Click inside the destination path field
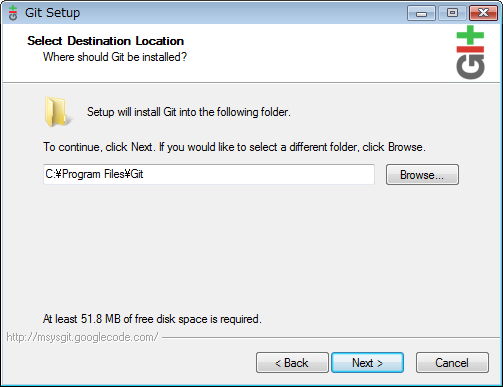This screenshot has height=387, width=503. pos(209,174)
